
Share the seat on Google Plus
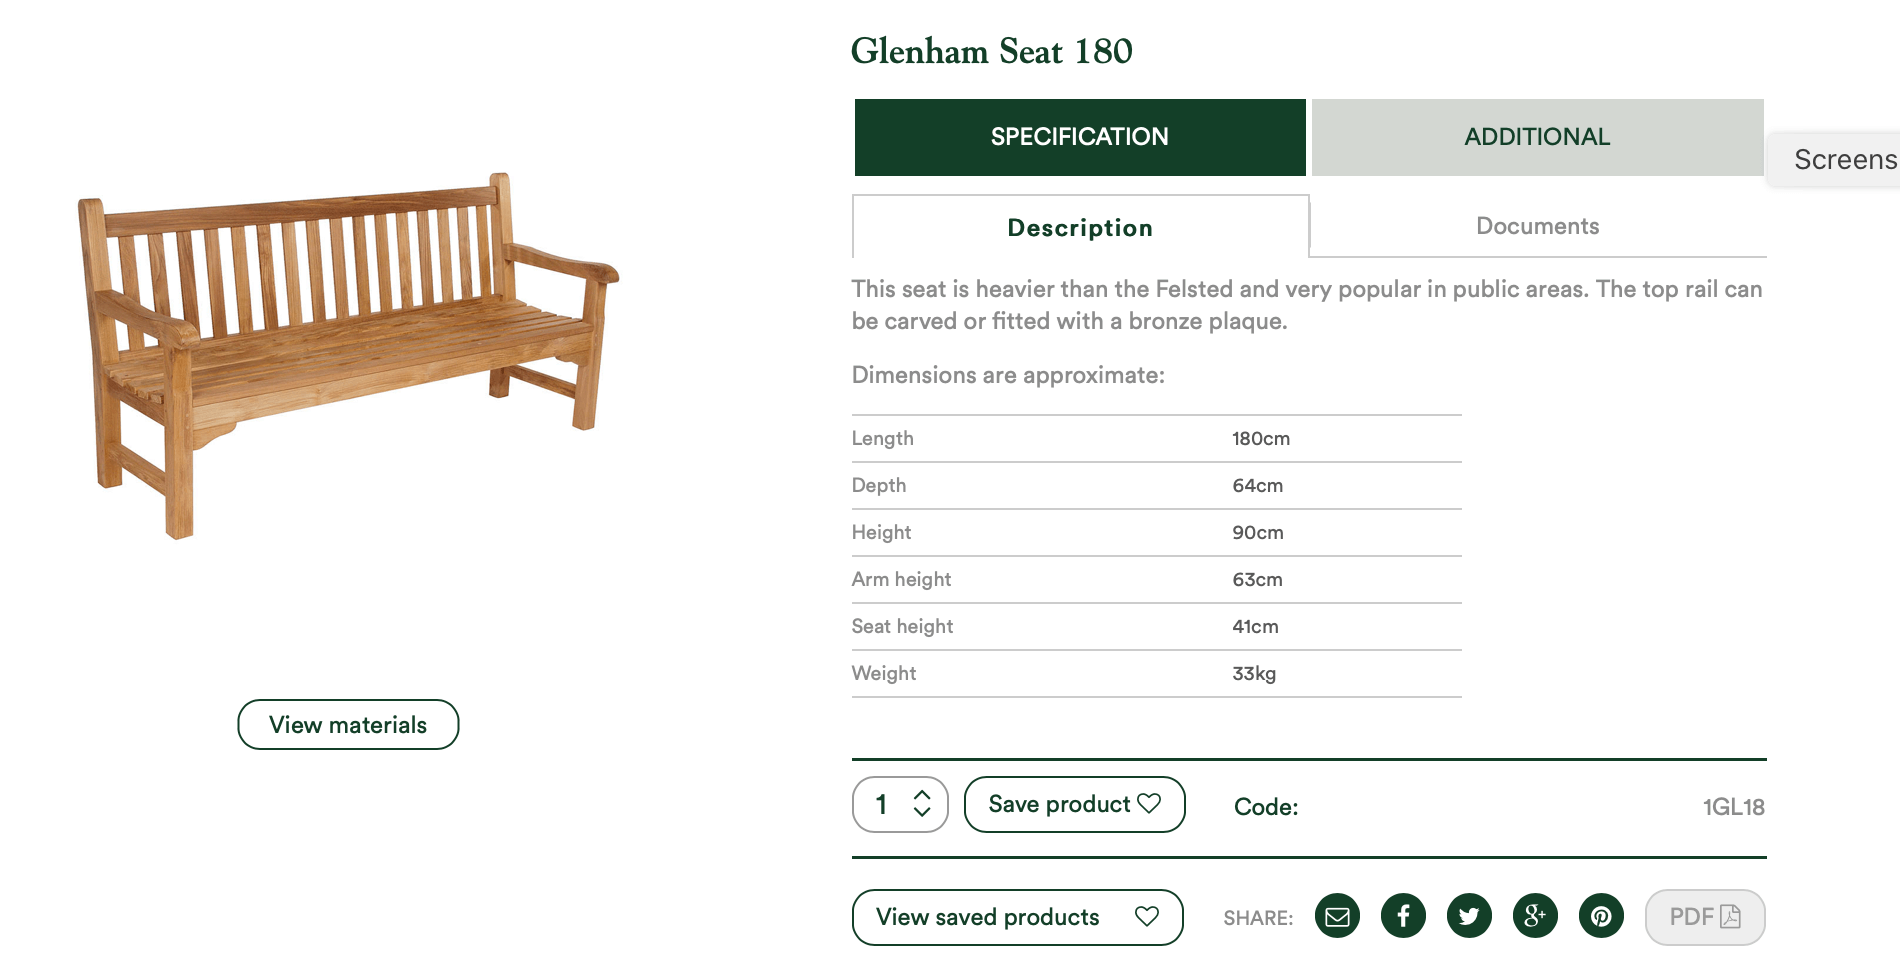[1535, 916]
